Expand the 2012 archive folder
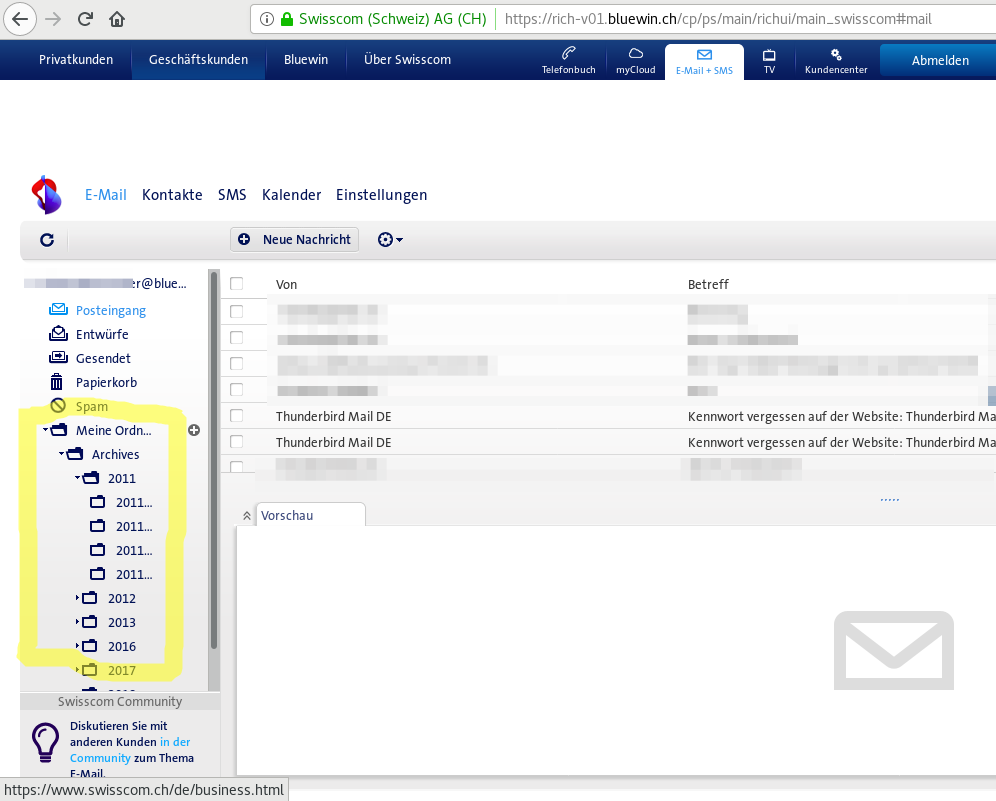 pyautogui.click(x=79, y=598)
